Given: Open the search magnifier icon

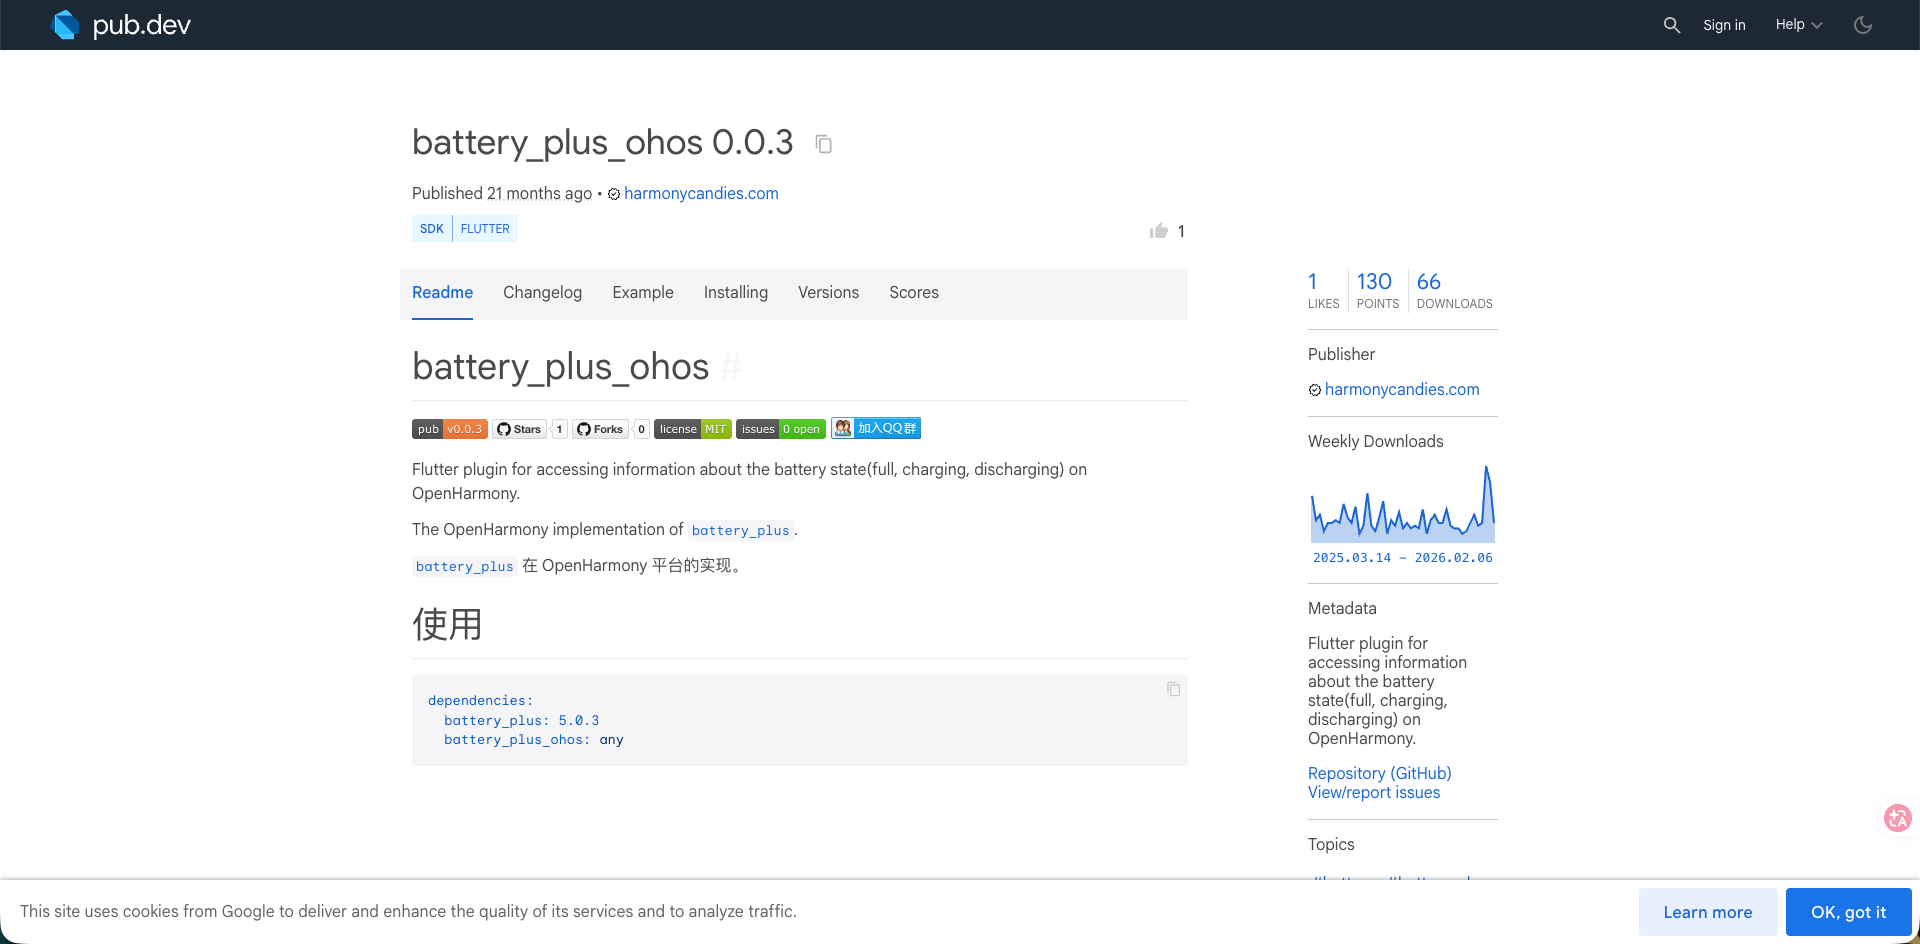Looking at the screenshot, I should pyautogui.click(x=1671, y=25).
